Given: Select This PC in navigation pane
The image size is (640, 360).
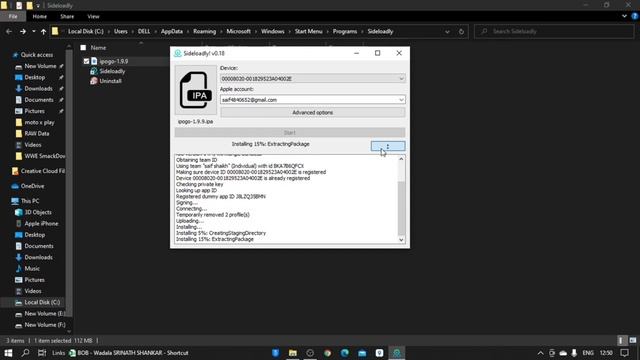Looking at the screenshot, I should click(x=30, y=201).
